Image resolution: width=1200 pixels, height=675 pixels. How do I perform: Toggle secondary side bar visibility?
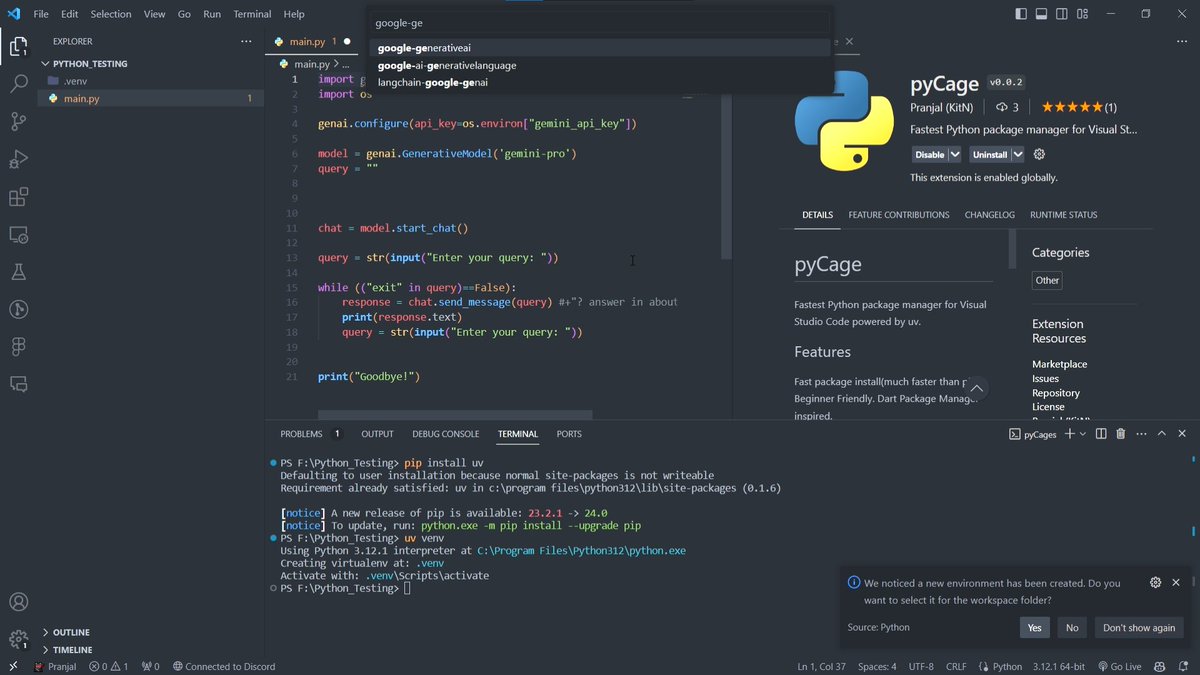click(1062, 14)
